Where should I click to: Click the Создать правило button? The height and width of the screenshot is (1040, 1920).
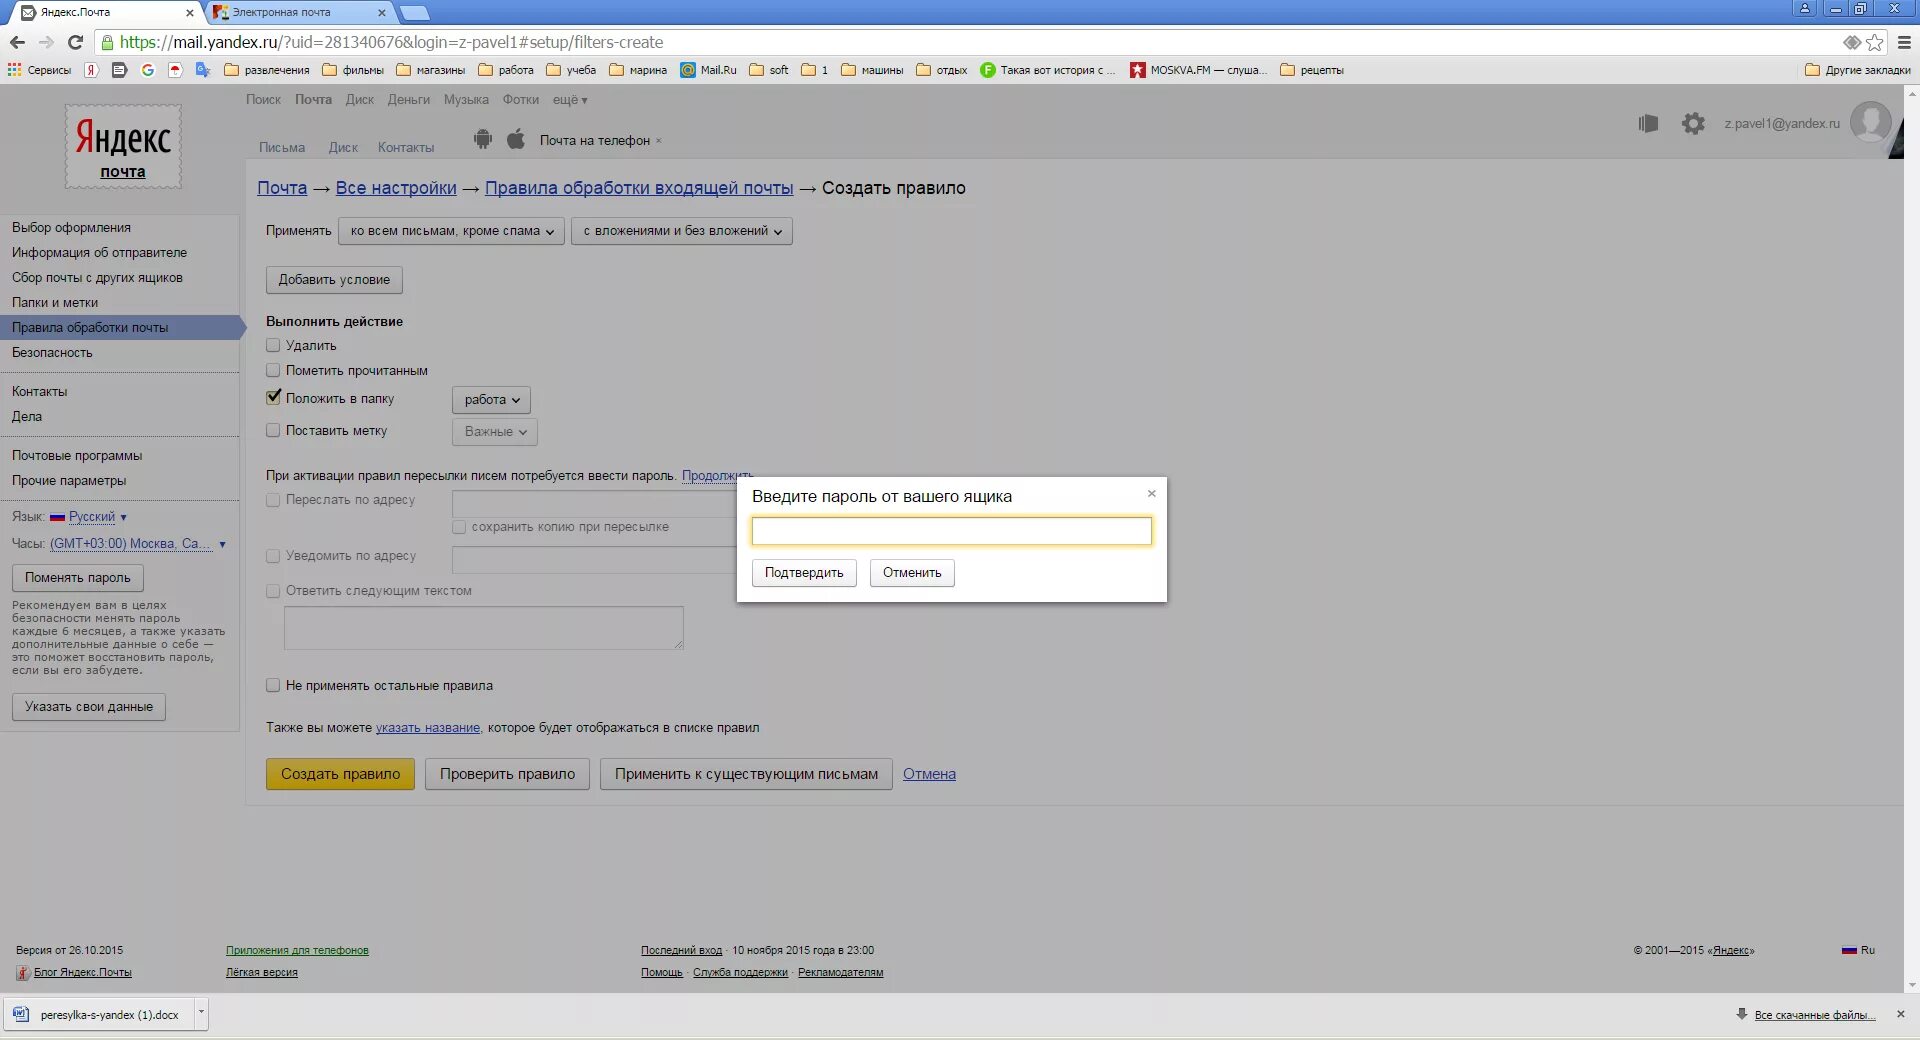click(340, 774)
